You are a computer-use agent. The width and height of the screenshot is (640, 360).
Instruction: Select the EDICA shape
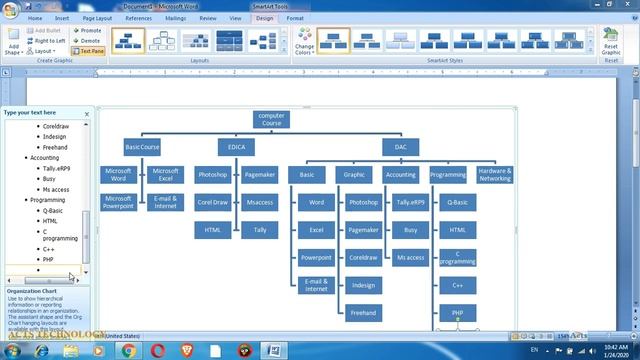[x=236, y=147]
